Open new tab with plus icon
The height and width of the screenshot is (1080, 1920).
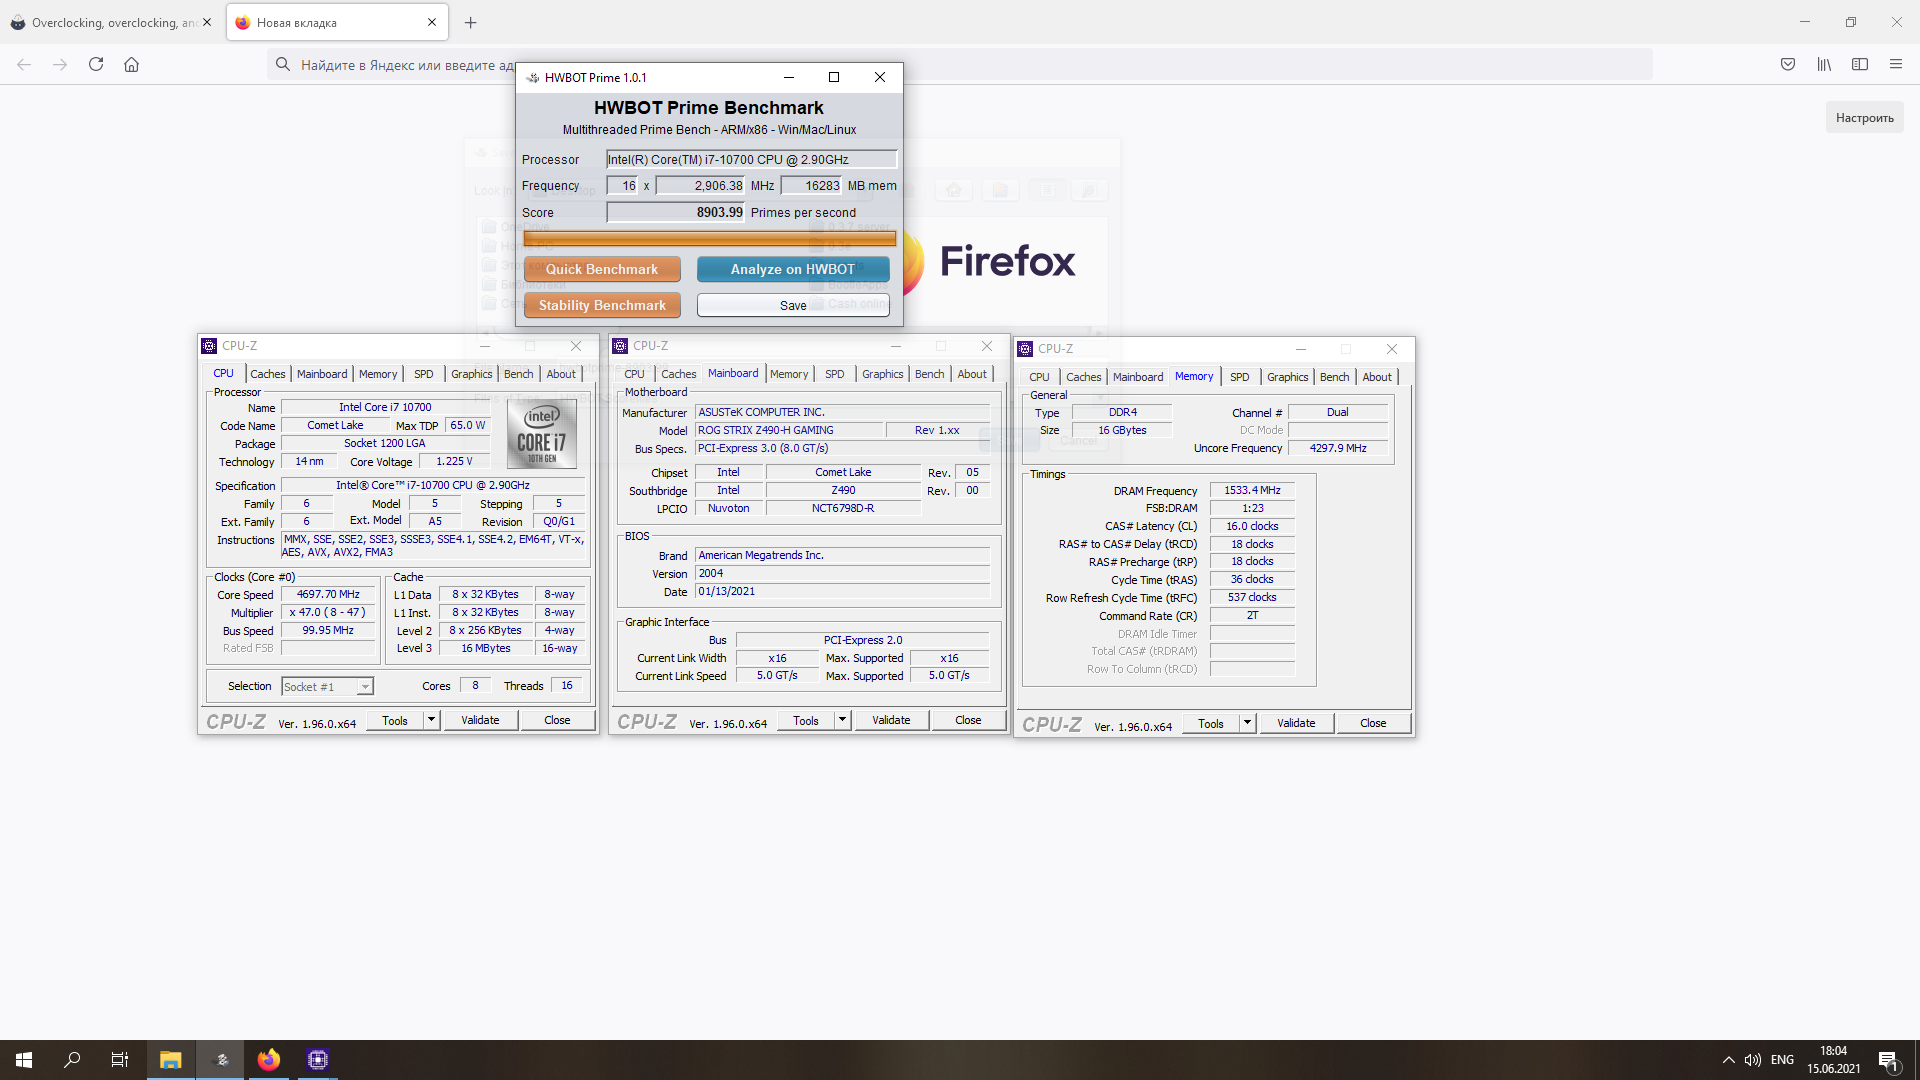[470, 22]
